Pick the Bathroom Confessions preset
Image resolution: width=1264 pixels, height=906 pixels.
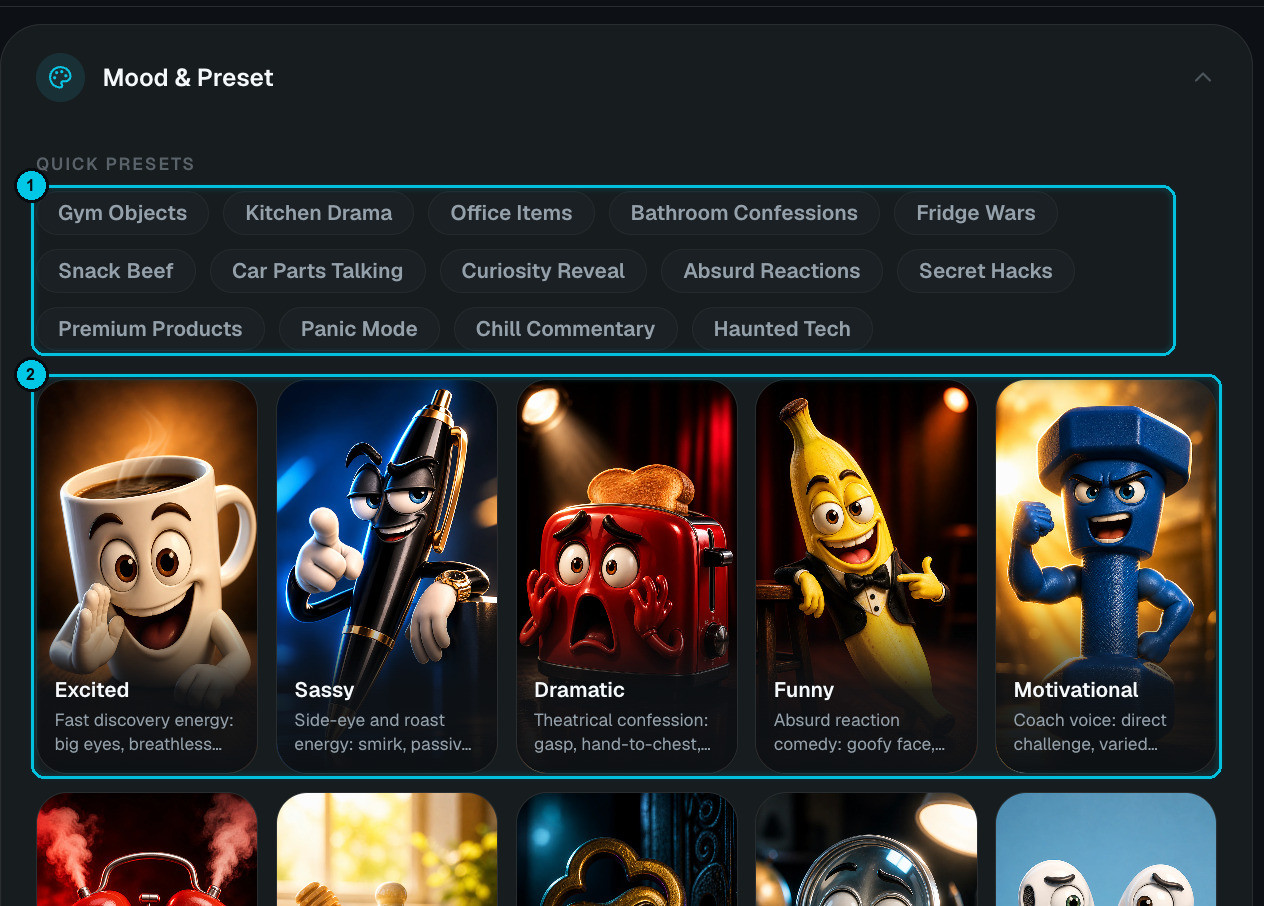(x=744, y=213)
